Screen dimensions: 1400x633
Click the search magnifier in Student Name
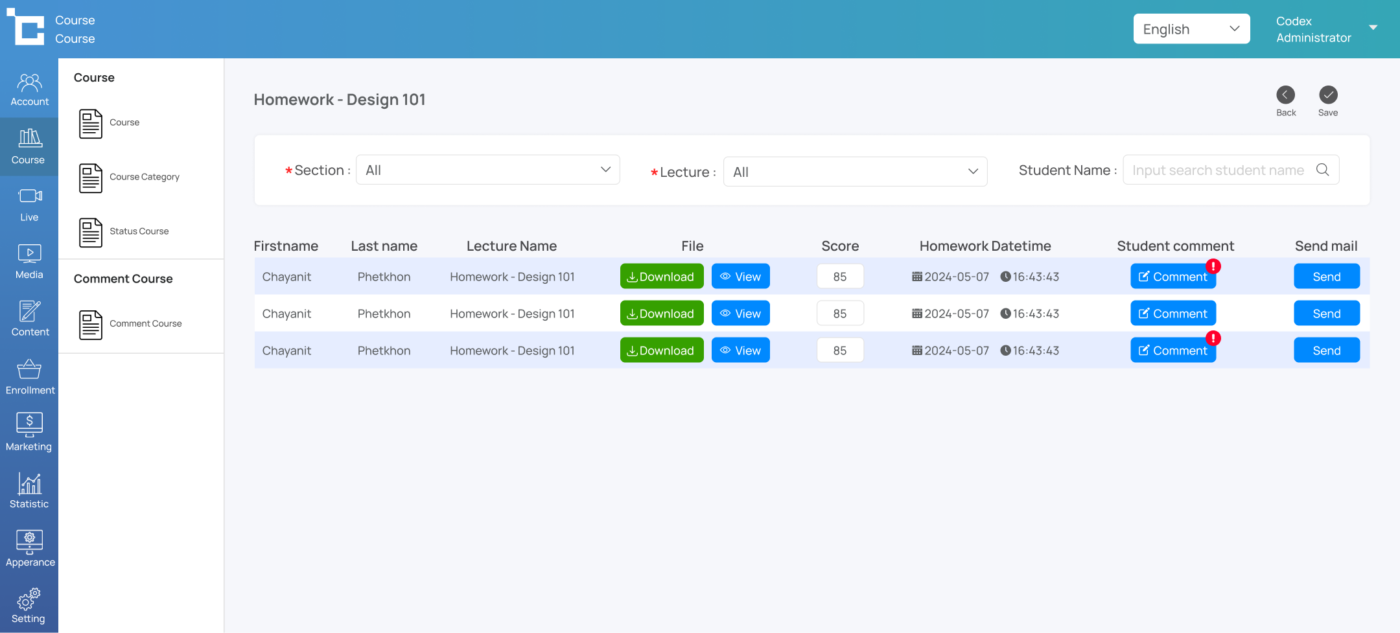[1322, 170]
